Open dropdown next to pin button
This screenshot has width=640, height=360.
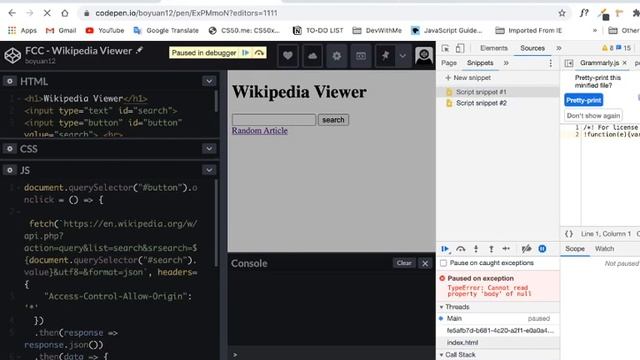402,56
